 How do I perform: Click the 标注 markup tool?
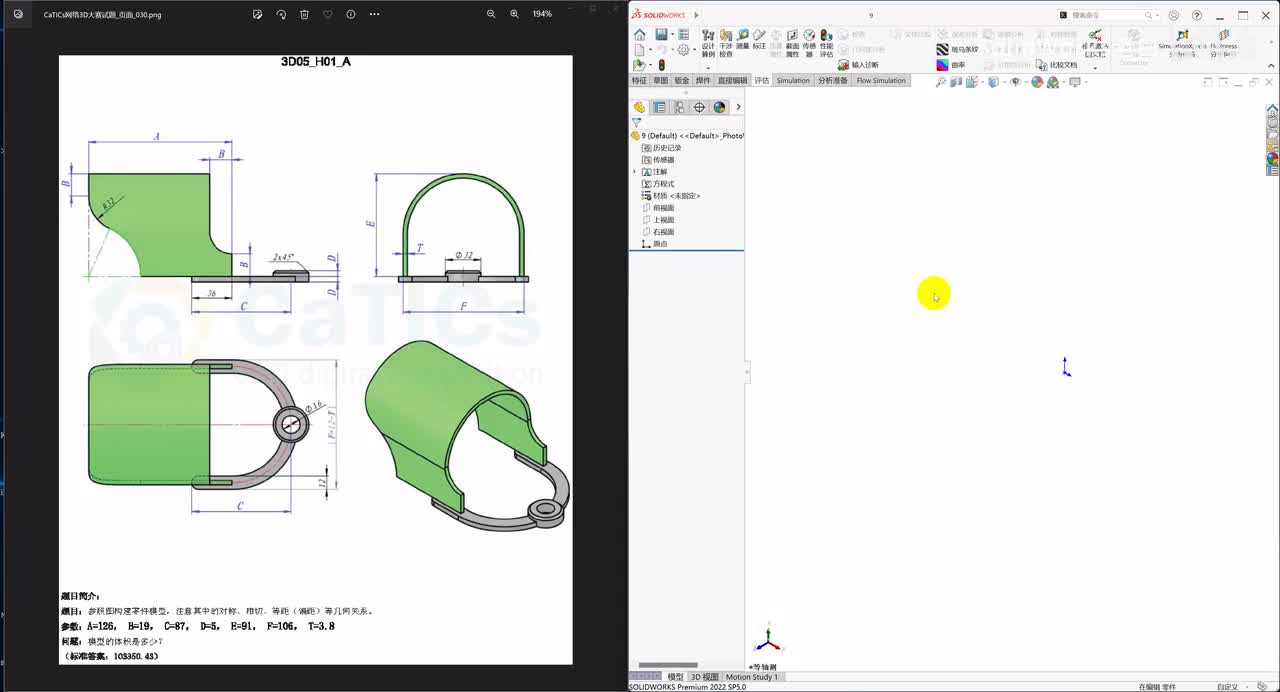(x=759, y=39)
